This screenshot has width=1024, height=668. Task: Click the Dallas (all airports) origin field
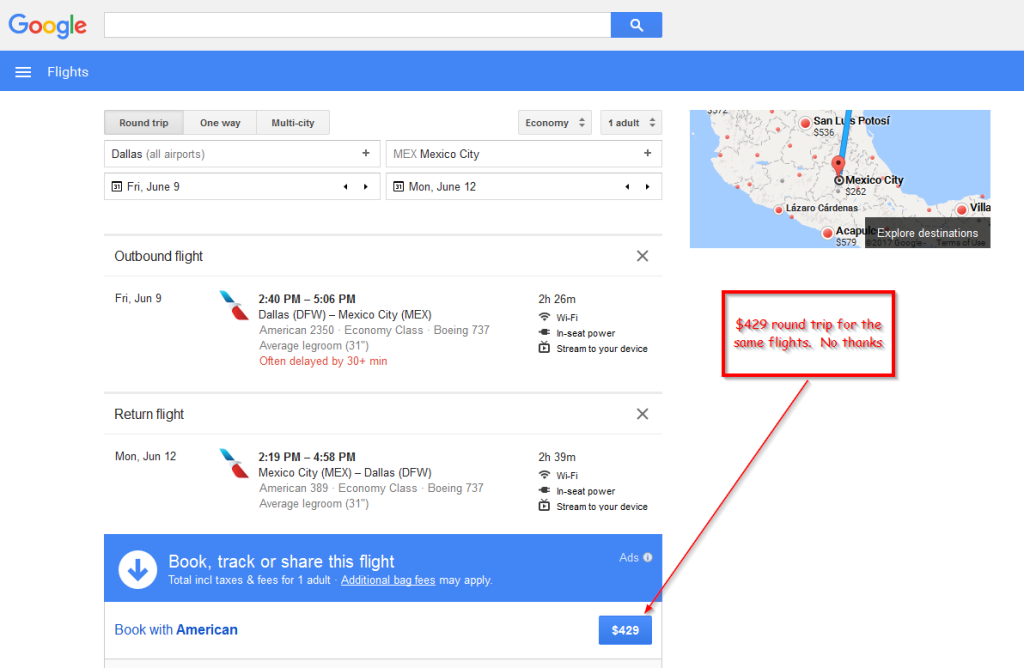[242, 154]
